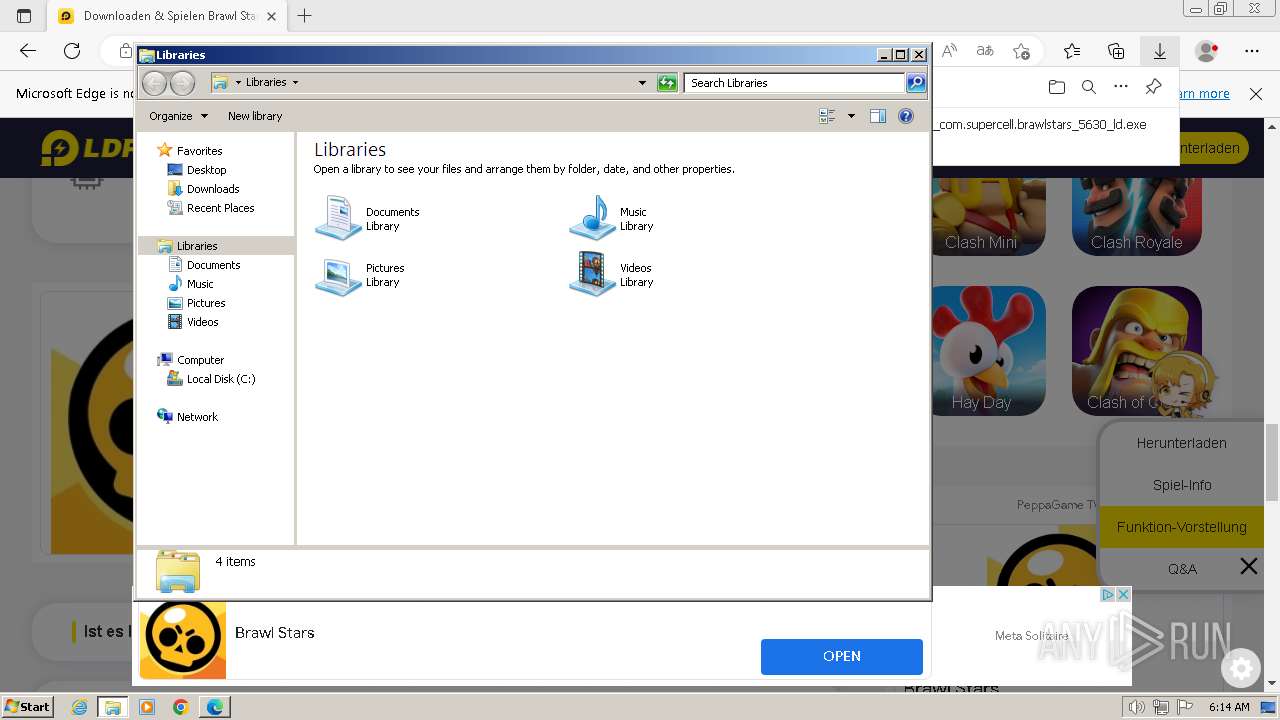Select Computer in the navigation pane

200,360
